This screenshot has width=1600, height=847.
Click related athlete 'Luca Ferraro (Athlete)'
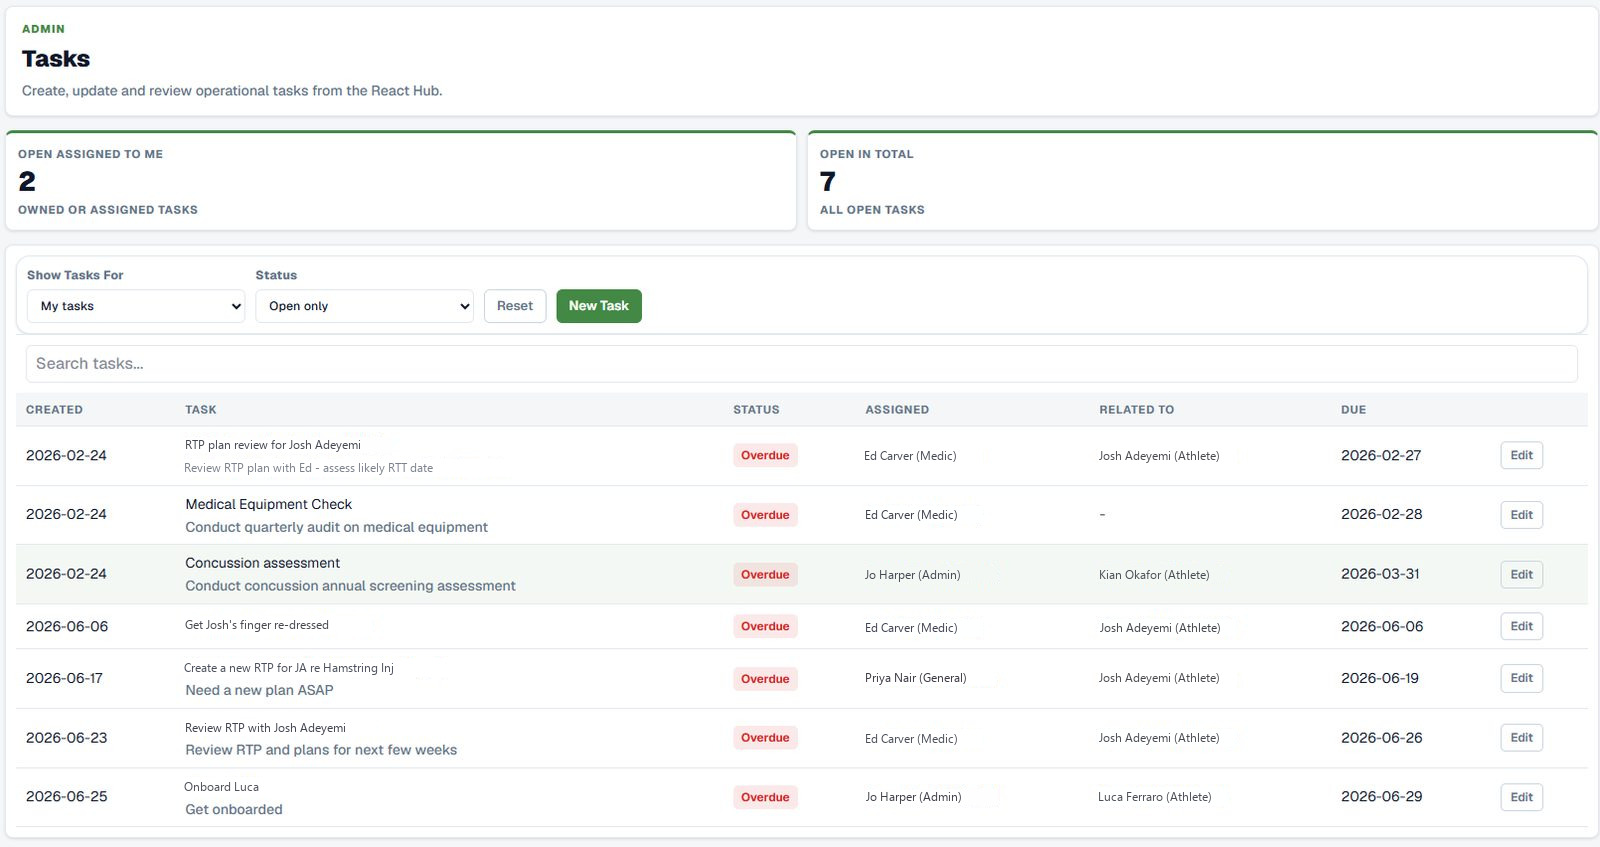(1154, 797)
